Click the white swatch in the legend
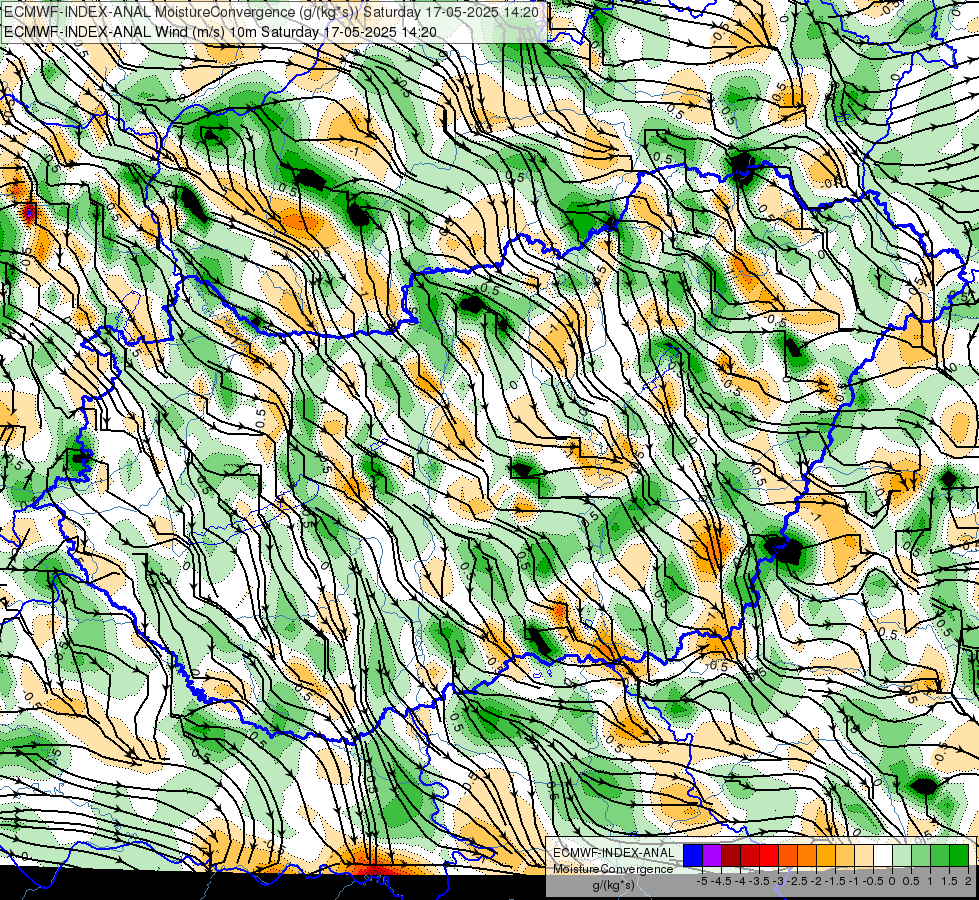The image size is (979, 900). [x=883, y=856]
